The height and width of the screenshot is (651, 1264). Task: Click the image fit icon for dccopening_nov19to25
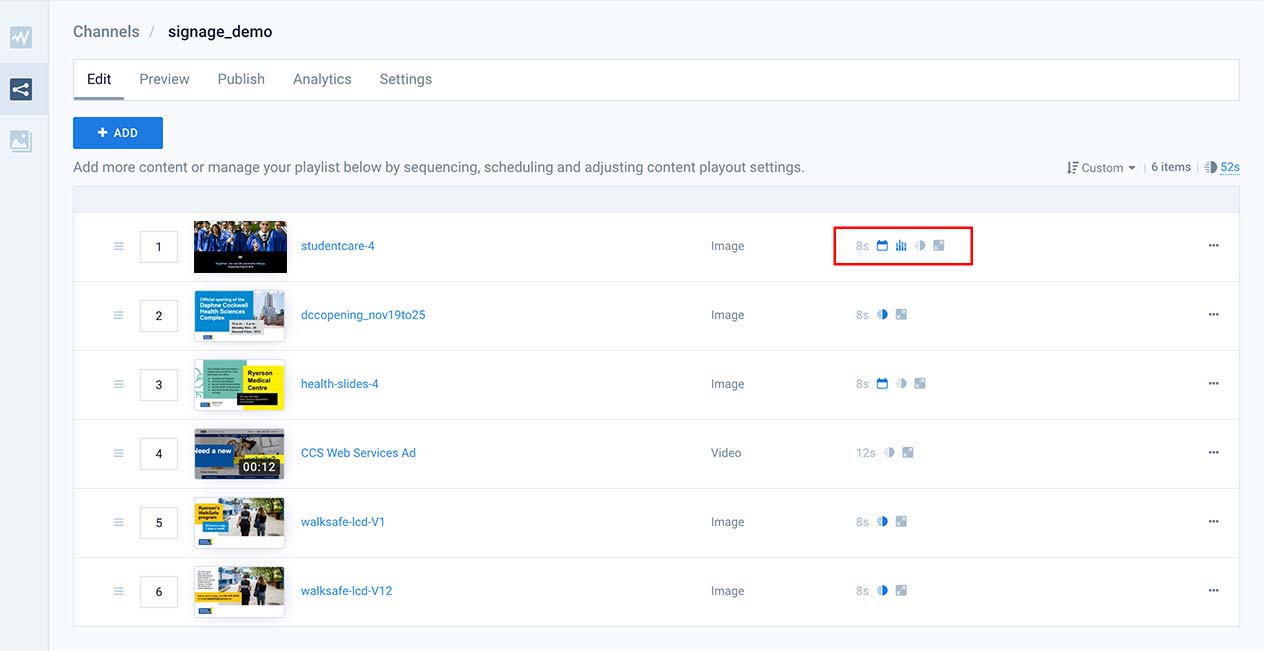coord(901,315)
